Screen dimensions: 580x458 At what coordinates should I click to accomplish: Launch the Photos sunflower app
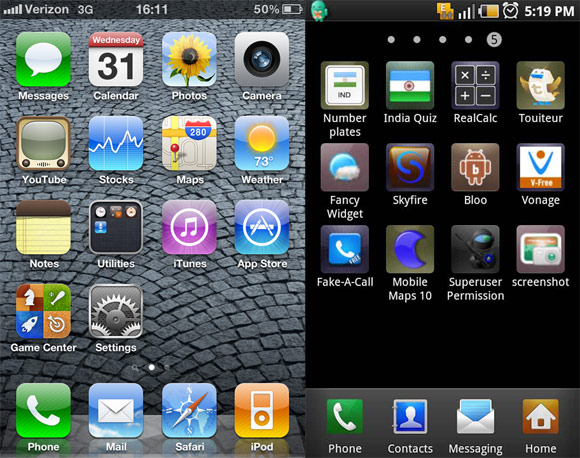click(189, 60)
